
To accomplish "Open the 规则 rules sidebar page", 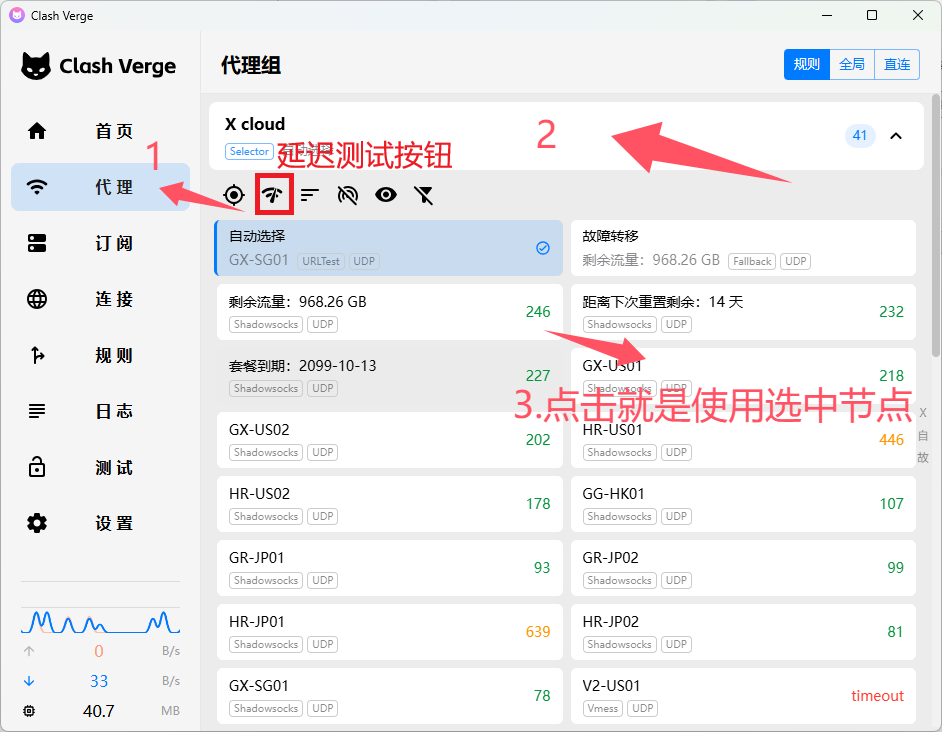I will [x=100, y=355].
